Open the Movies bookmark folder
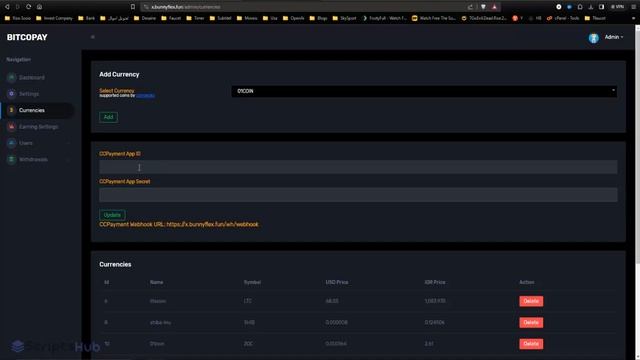This screenshot has height=360, width=640. pyautogui.click(x=247, y=18)
